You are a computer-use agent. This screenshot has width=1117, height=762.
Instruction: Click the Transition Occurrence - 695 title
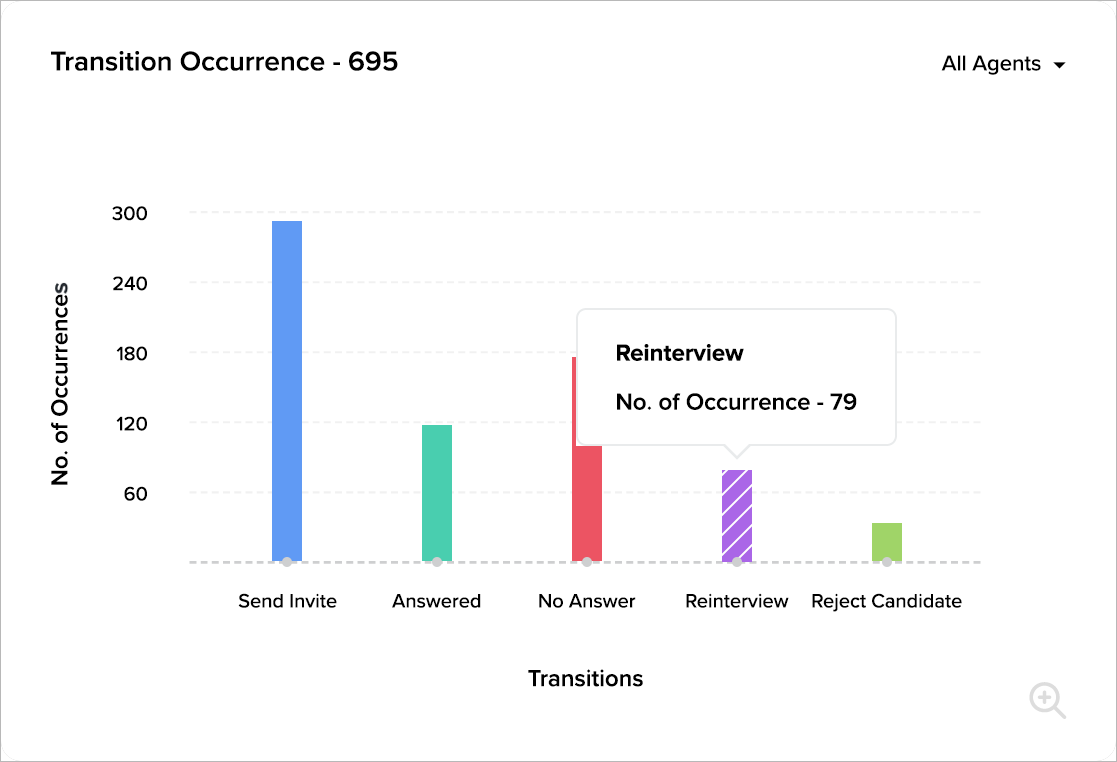point(224,62)
